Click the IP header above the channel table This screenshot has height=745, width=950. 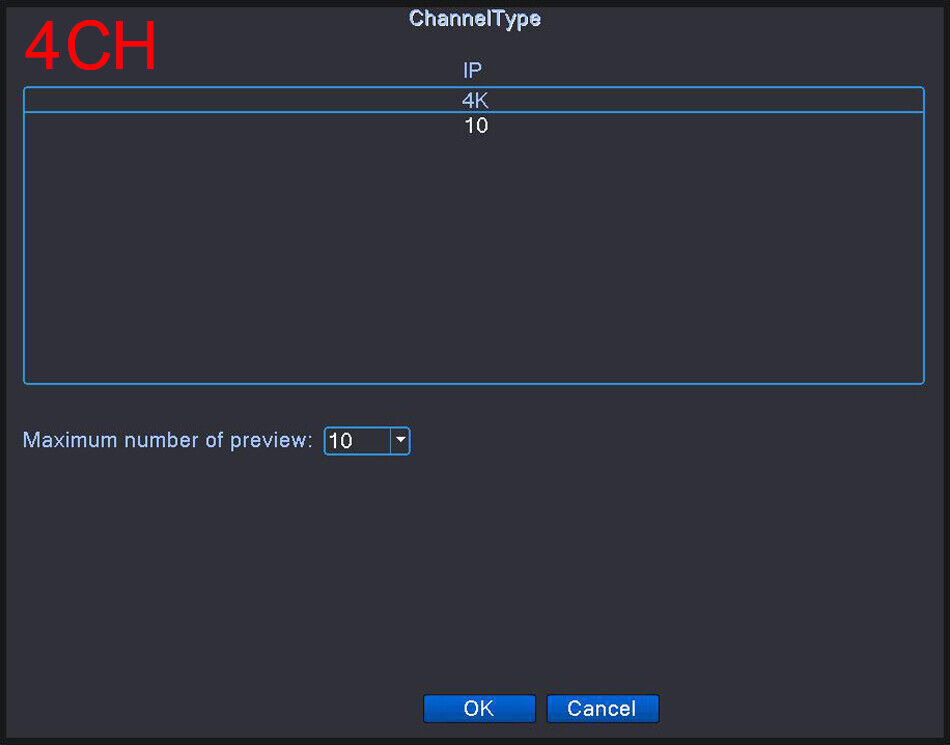(473, 70)
